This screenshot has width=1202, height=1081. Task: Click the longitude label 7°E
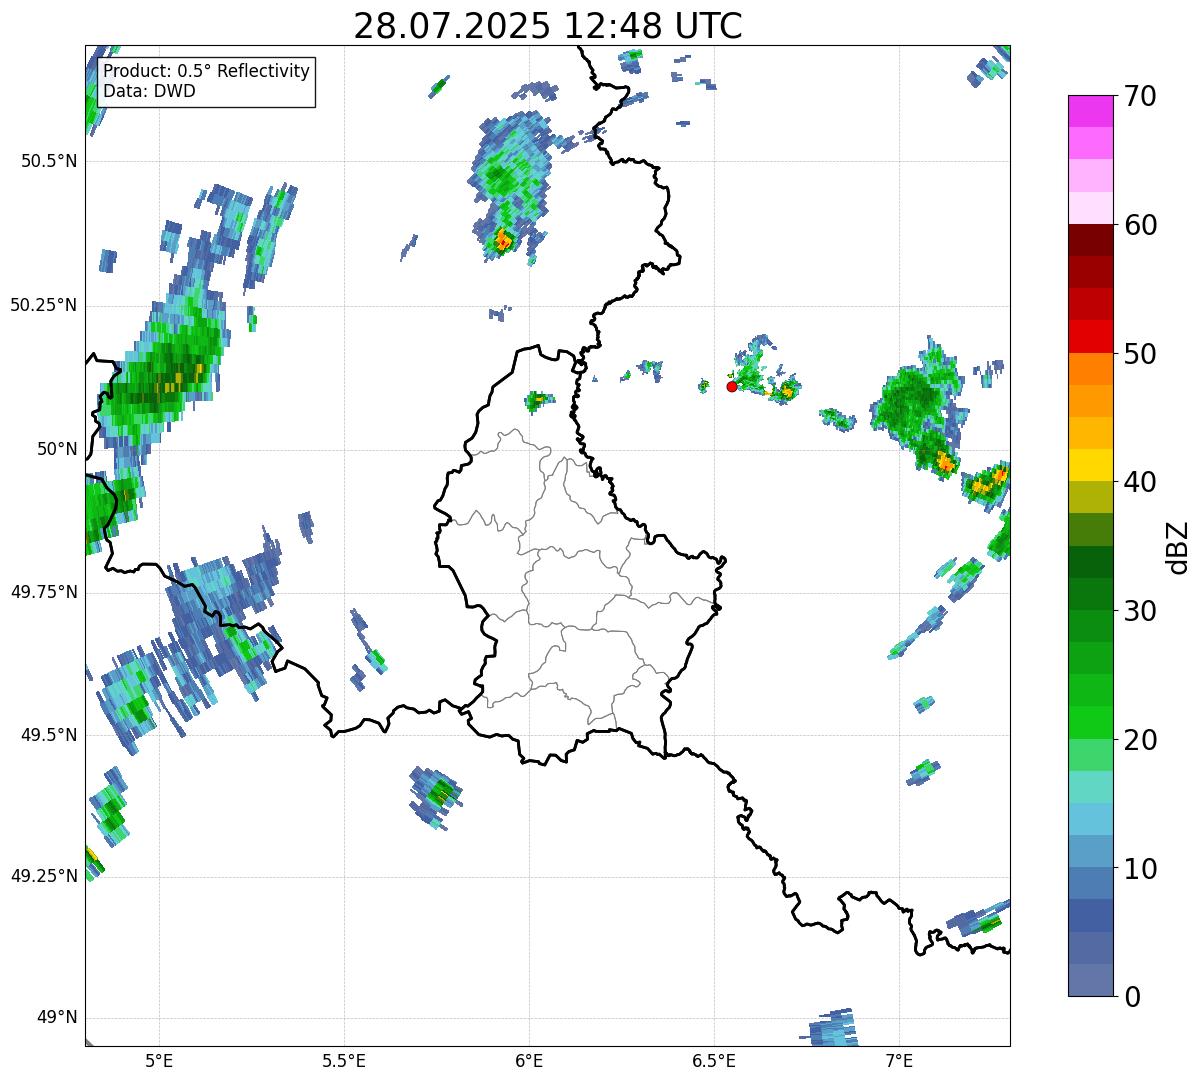899,1061
